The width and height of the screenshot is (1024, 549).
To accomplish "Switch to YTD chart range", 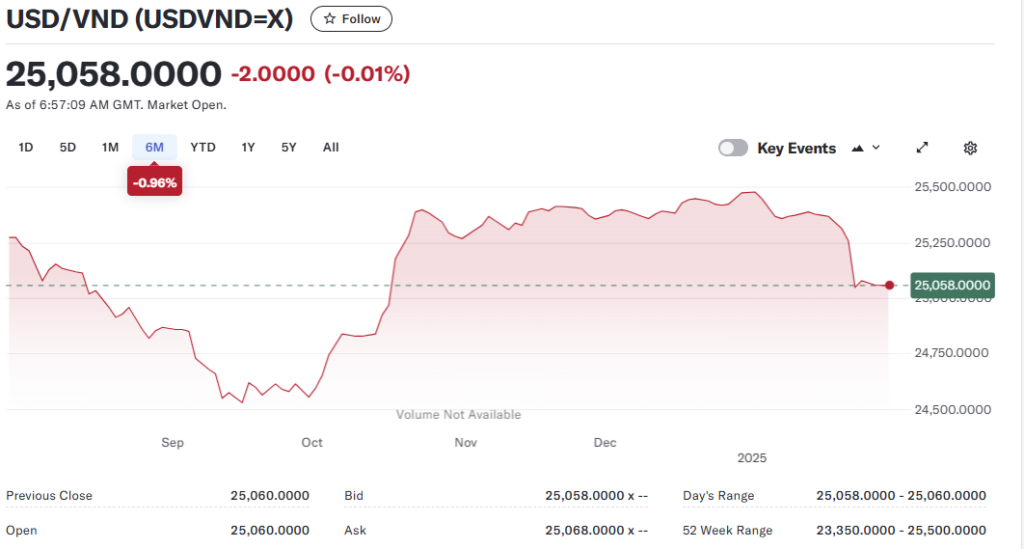I will [x=203, y=147].
